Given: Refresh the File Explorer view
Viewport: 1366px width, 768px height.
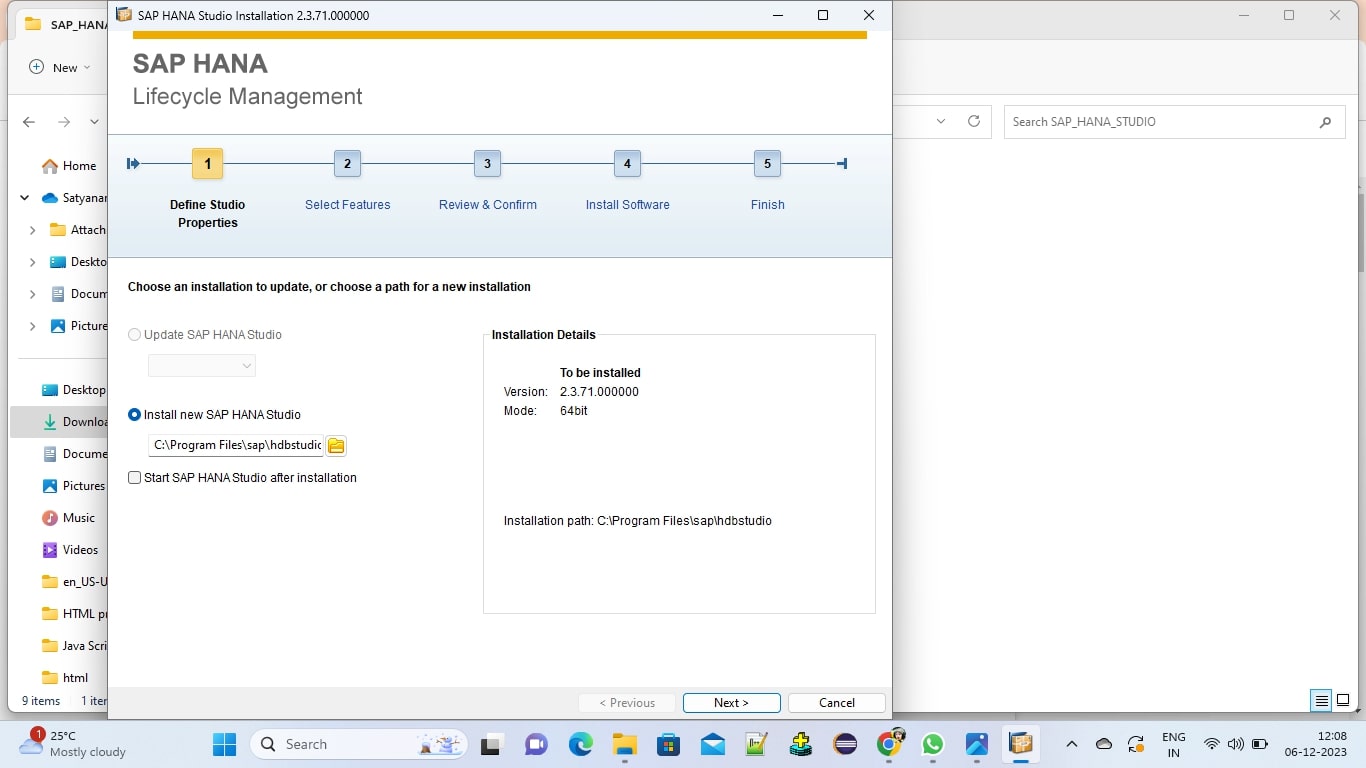Looking at the screenshot, I should pos(974,121).
